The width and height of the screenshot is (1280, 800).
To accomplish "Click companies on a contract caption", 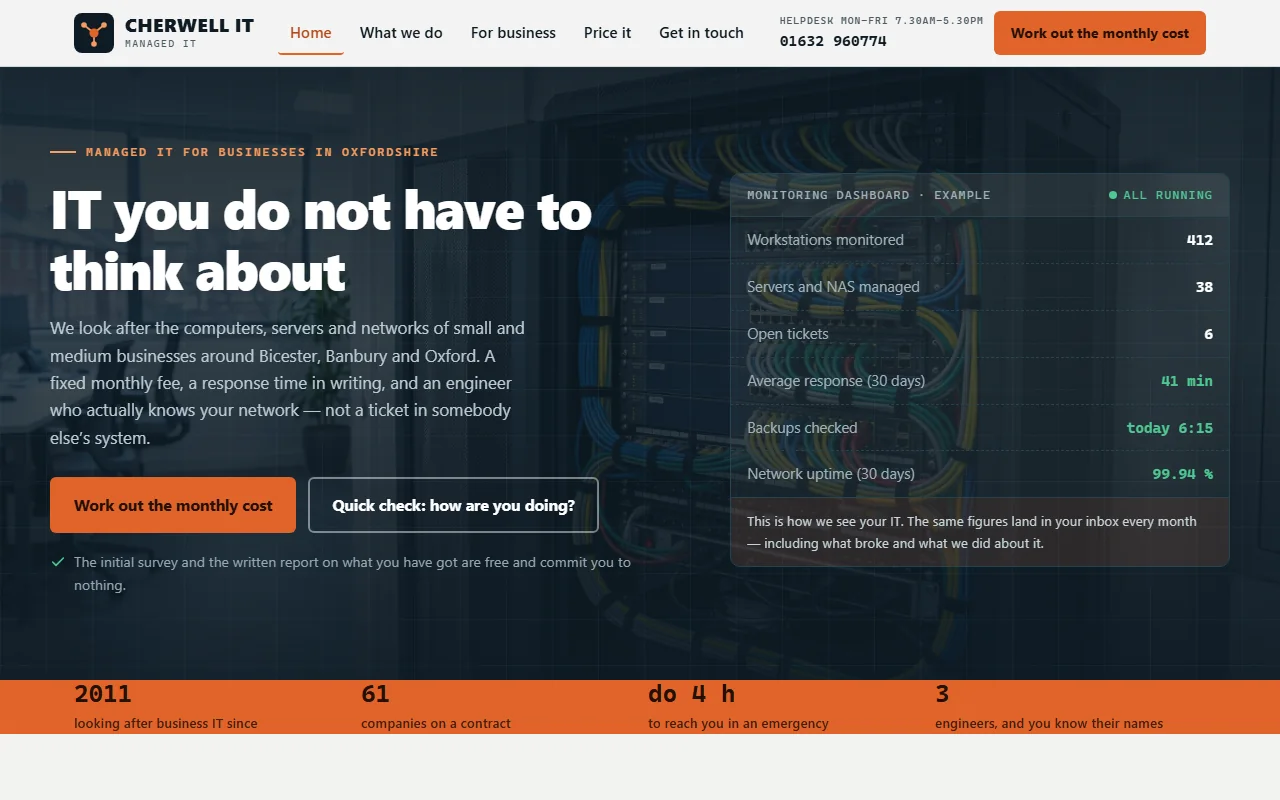I will click(x=436, y=723).
